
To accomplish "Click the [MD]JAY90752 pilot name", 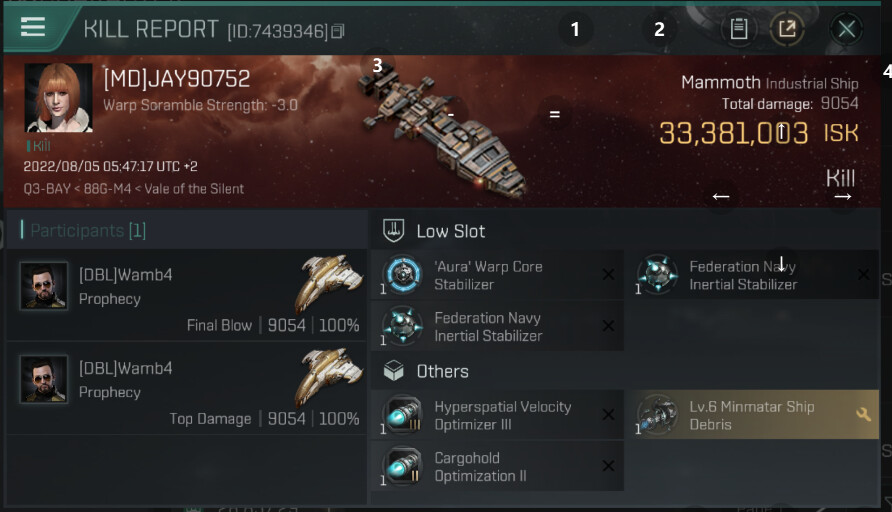I will tap(176, 78).
